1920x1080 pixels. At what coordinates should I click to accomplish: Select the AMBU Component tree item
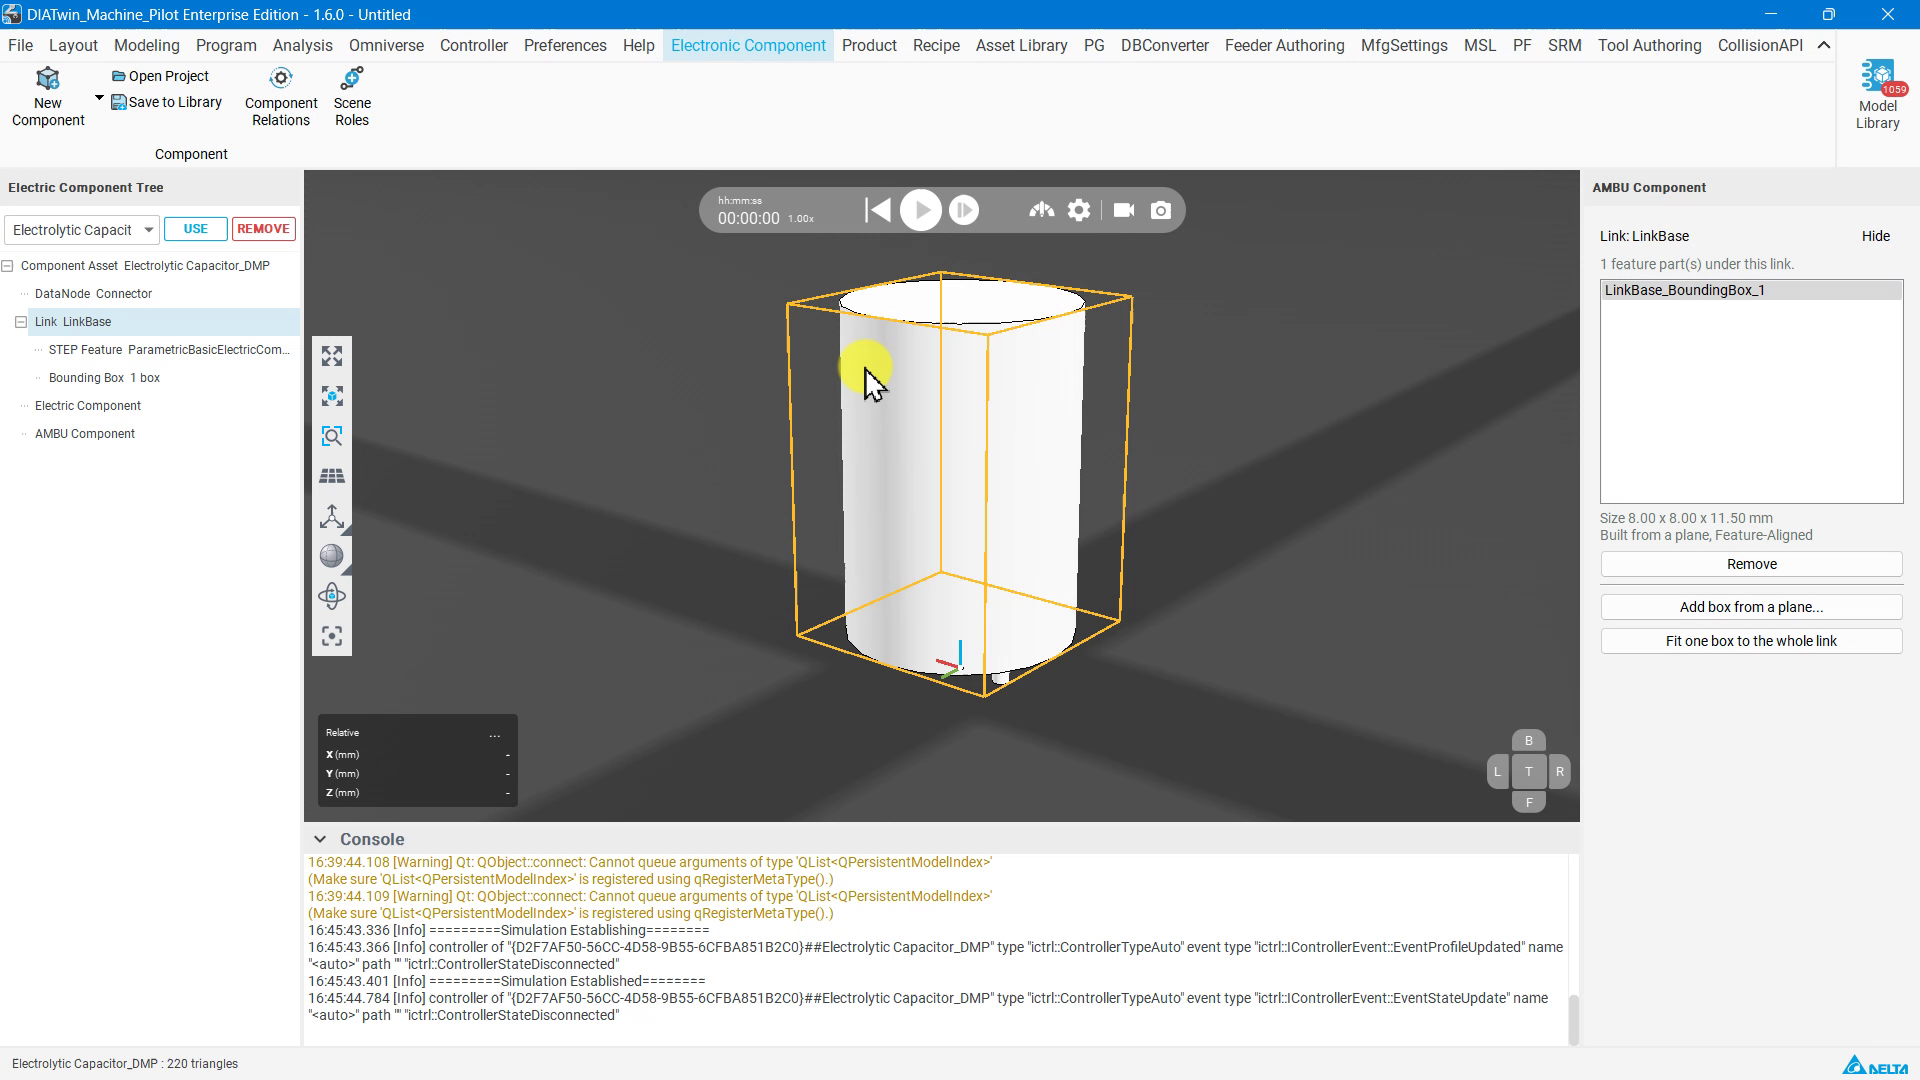(85, 434)
